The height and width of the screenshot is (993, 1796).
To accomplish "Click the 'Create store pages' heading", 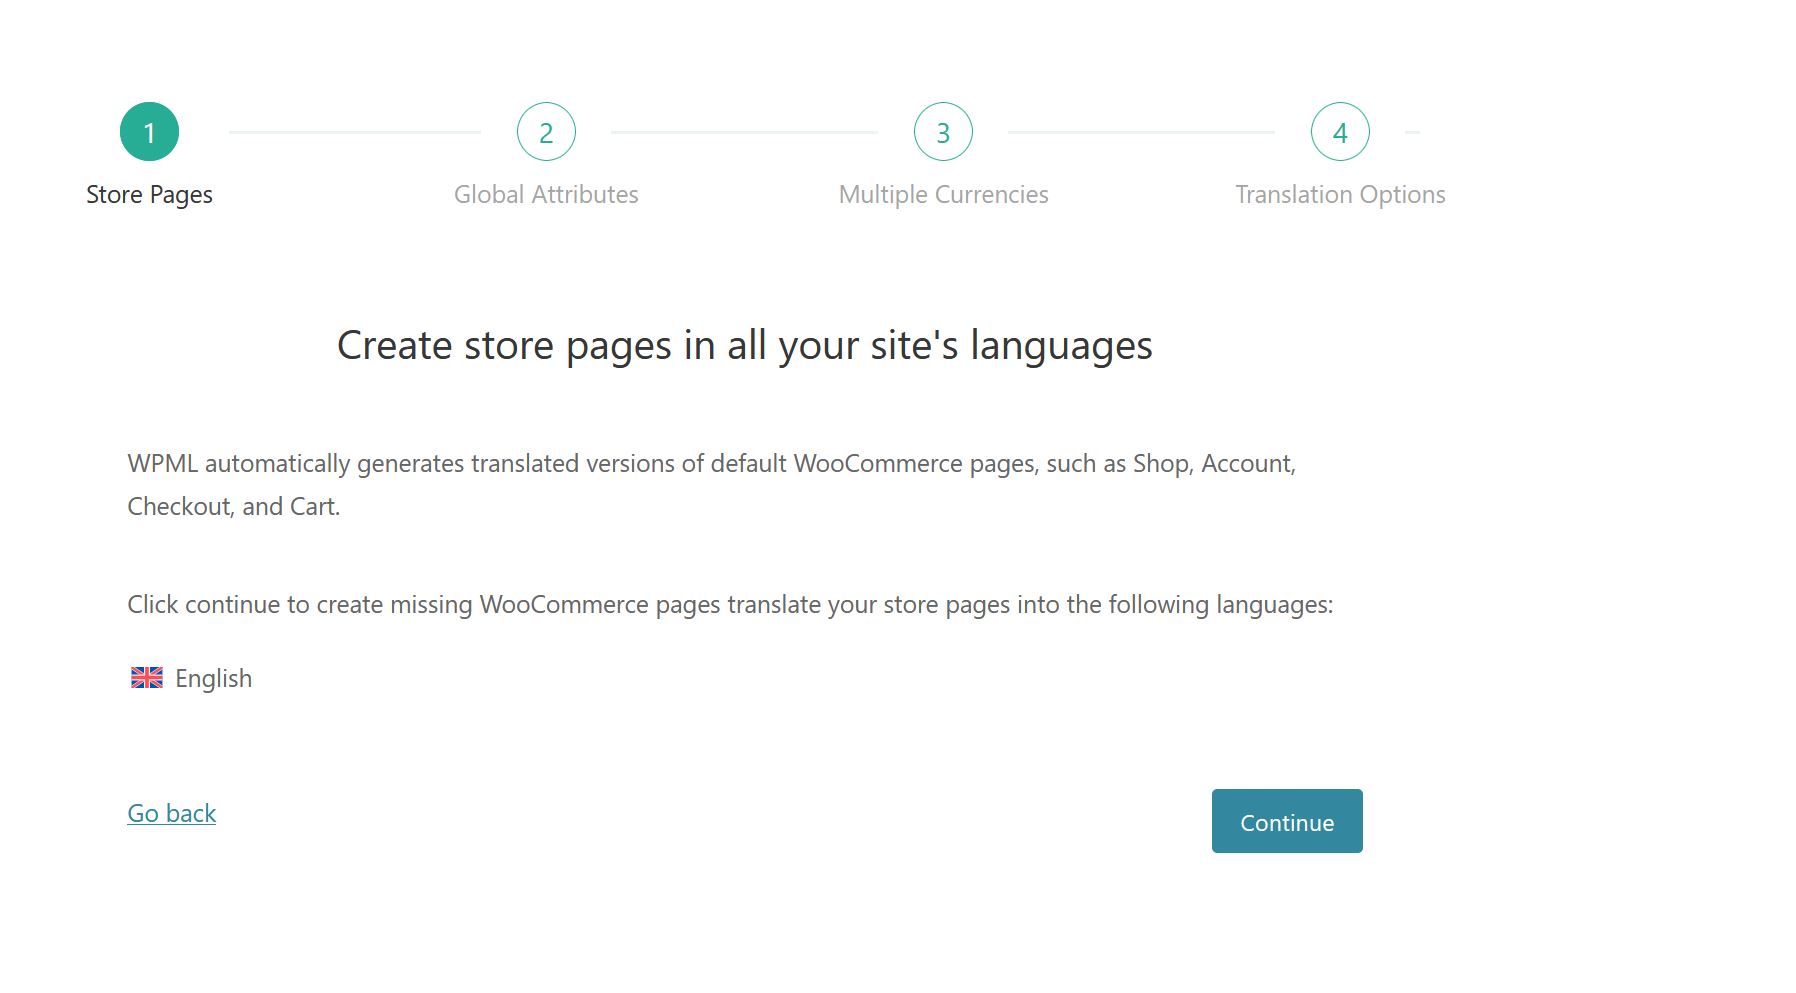I will click(x=745, y=346).
